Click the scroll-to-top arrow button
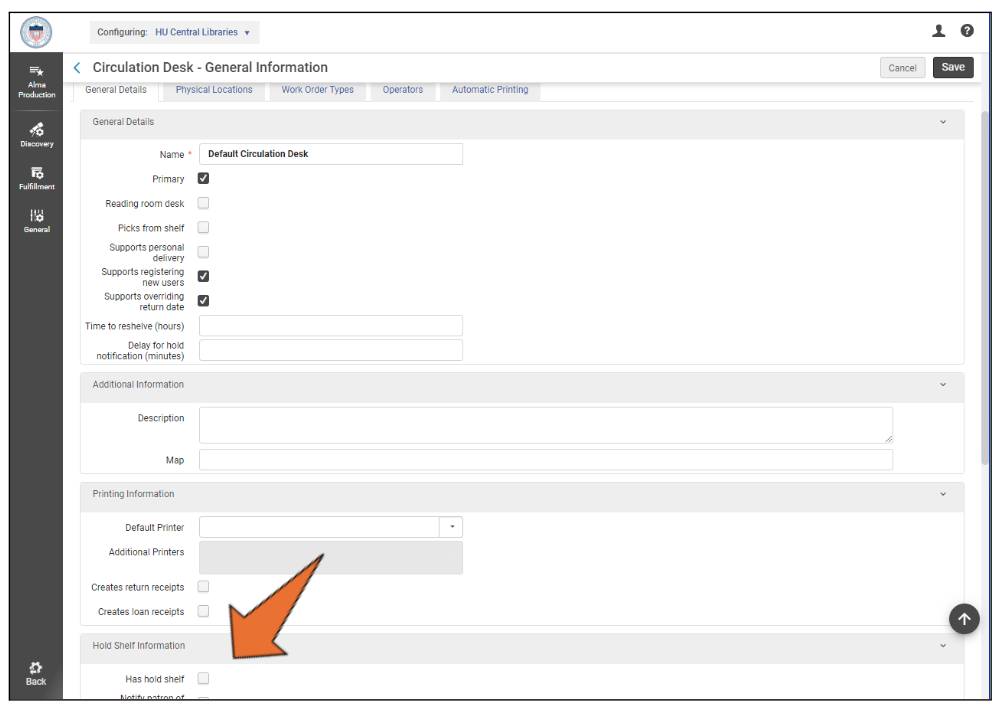This screenshot has height=713, width=1005. 963,619
